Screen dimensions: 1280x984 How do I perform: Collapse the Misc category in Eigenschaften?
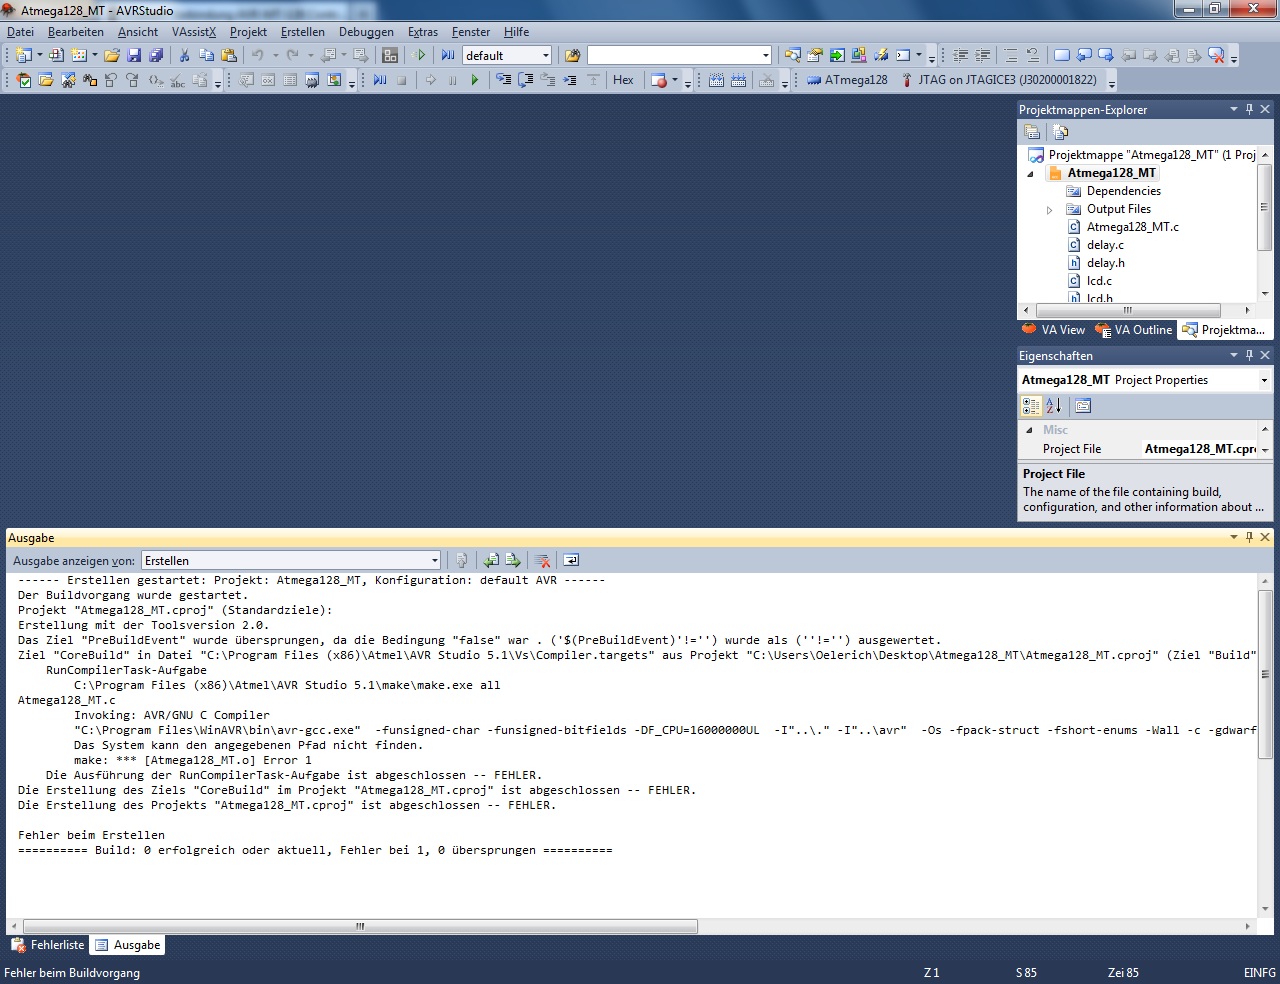coord(1029,430)
